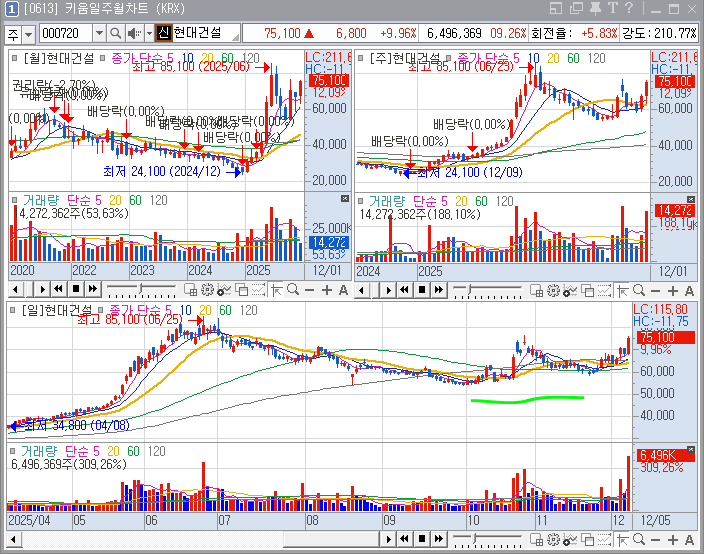Search stock with the magnifier next to code
704x554 pixels.
click(x=115, y=33)
